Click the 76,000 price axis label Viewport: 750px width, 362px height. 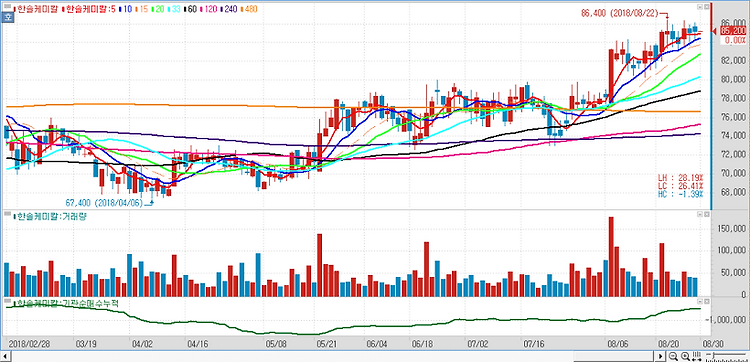(x=733, y=117)
